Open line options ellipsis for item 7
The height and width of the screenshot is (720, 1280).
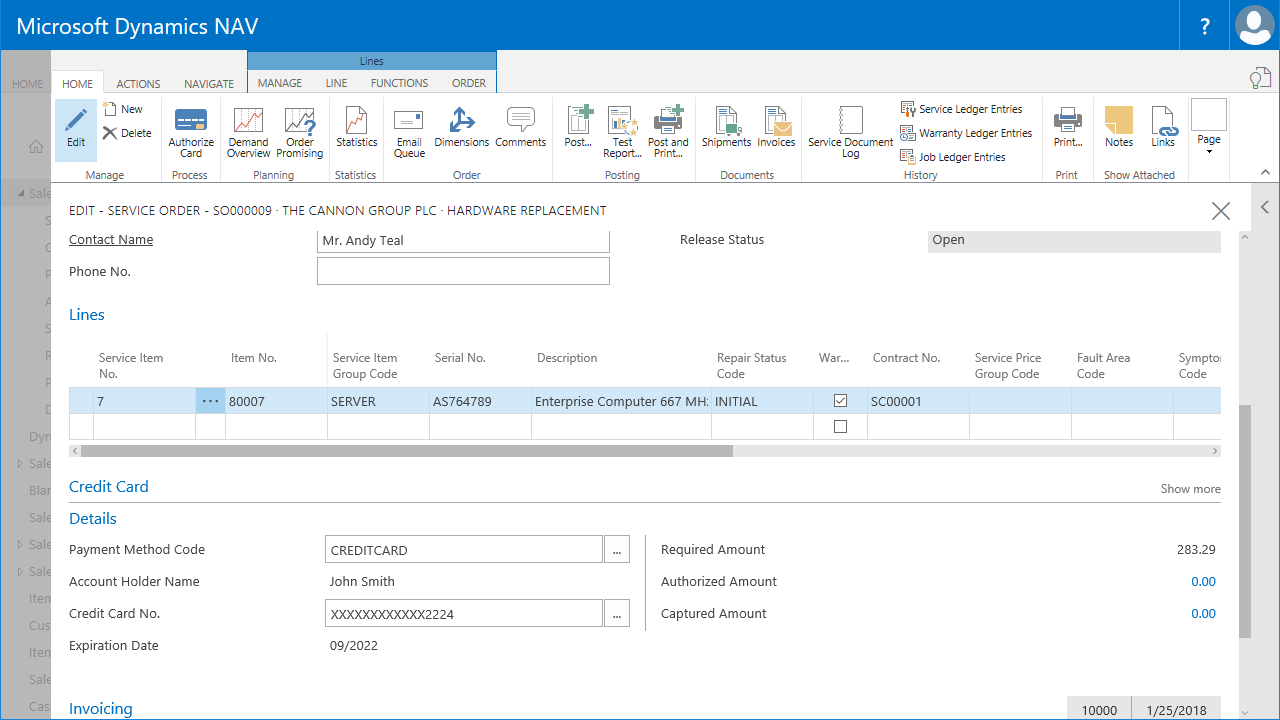point(210,401)
